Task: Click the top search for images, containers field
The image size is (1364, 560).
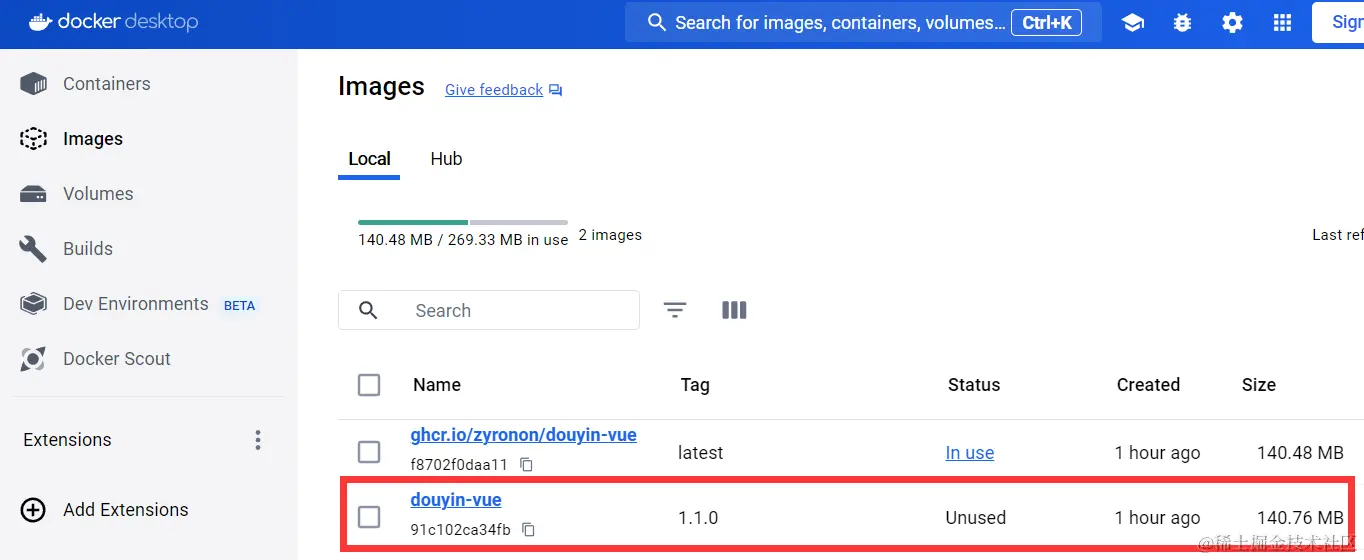Action: 863,22
